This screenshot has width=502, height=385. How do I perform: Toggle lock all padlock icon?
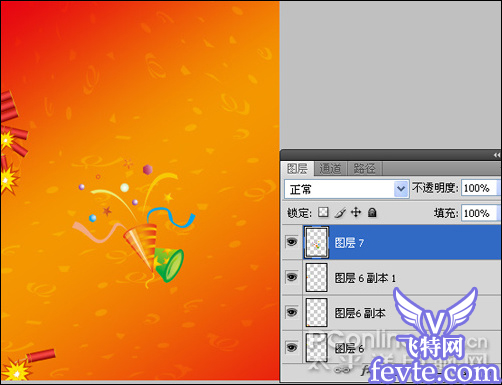point(372,212)
